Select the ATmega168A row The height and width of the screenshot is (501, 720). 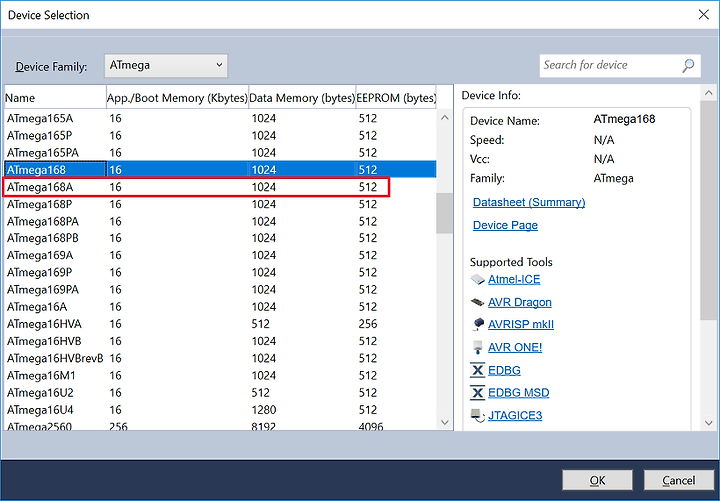click(x=220, y=187)
